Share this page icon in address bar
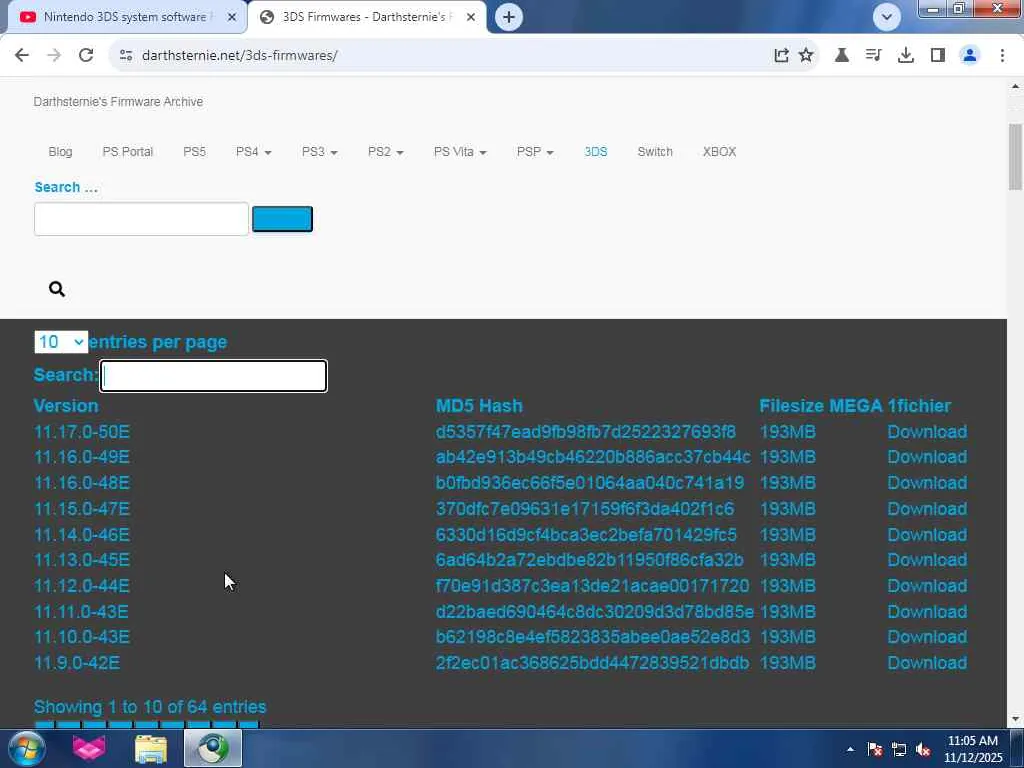The width and height of the screenshot is (1024, 768). click(x=781, y=56)
